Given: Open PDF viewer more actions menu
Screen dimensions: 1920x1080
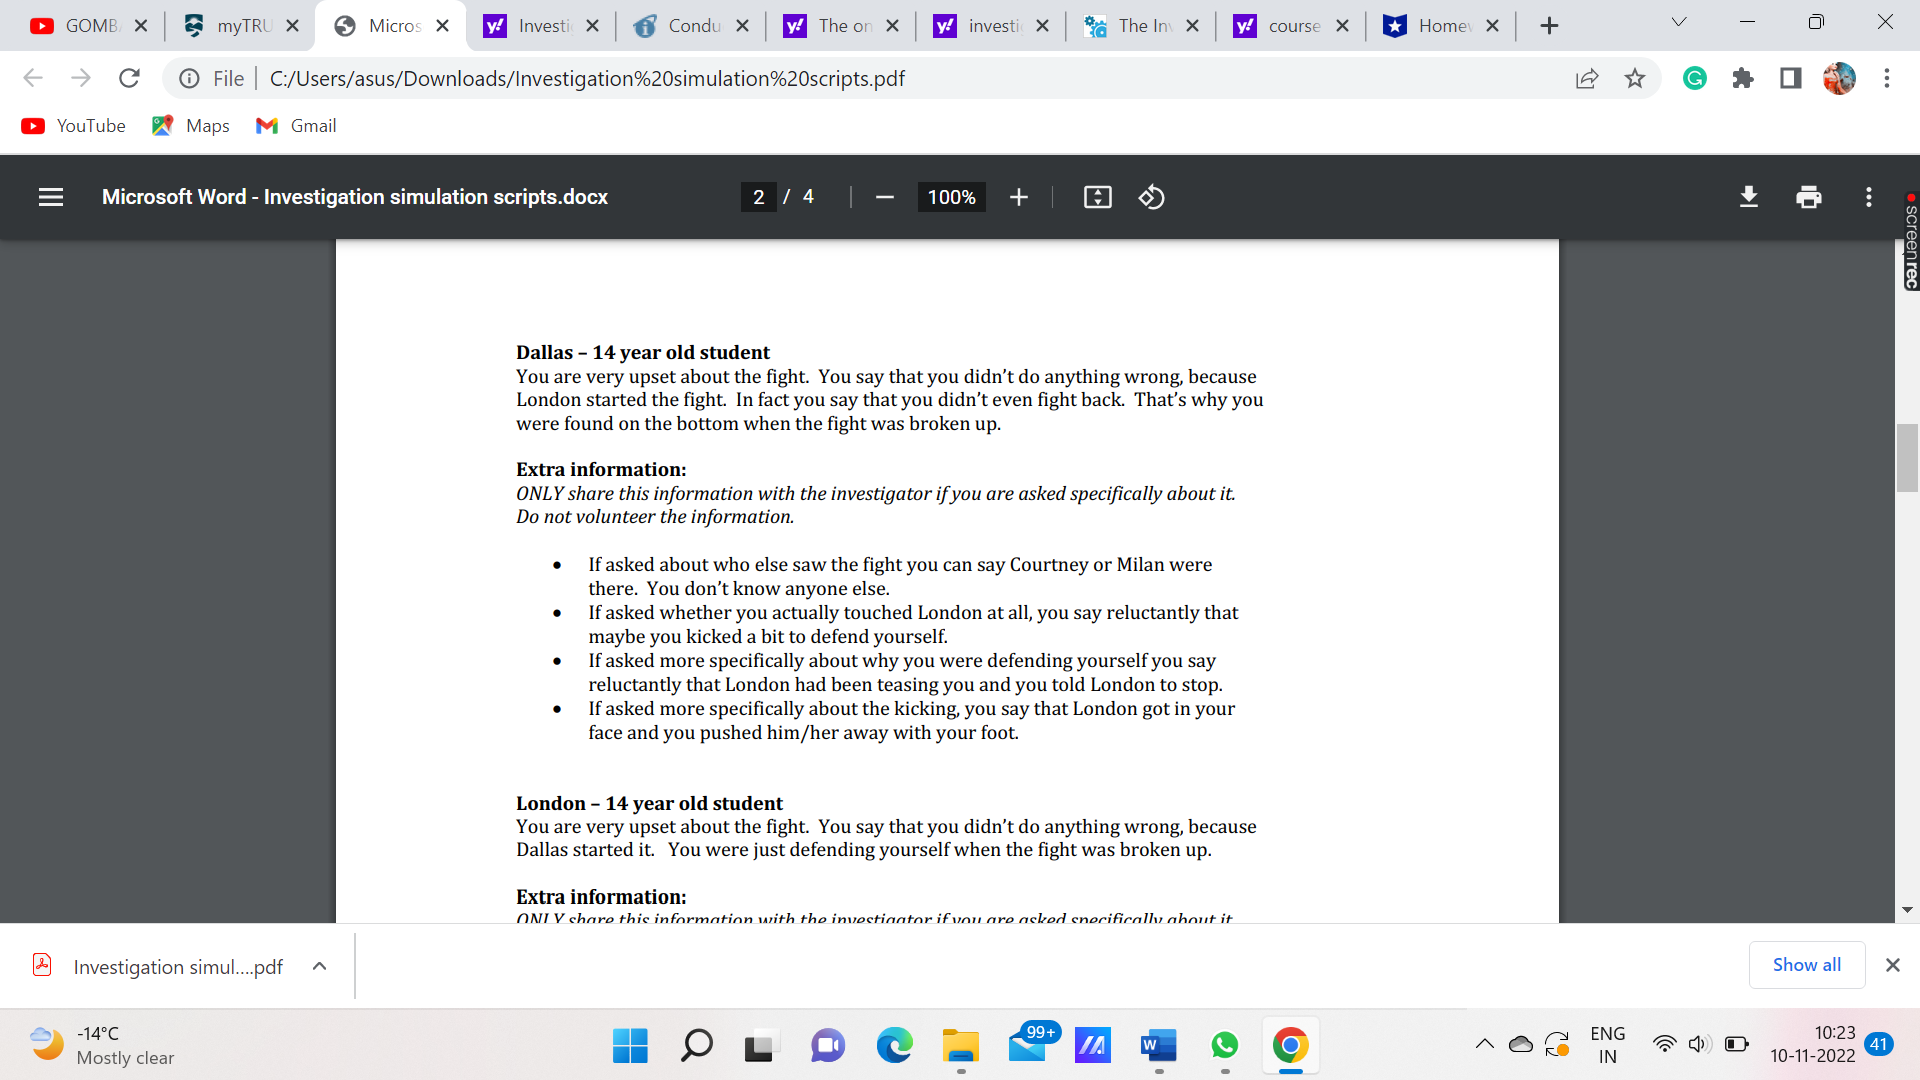Looking at the screenshot, I should pos(1868,197).
